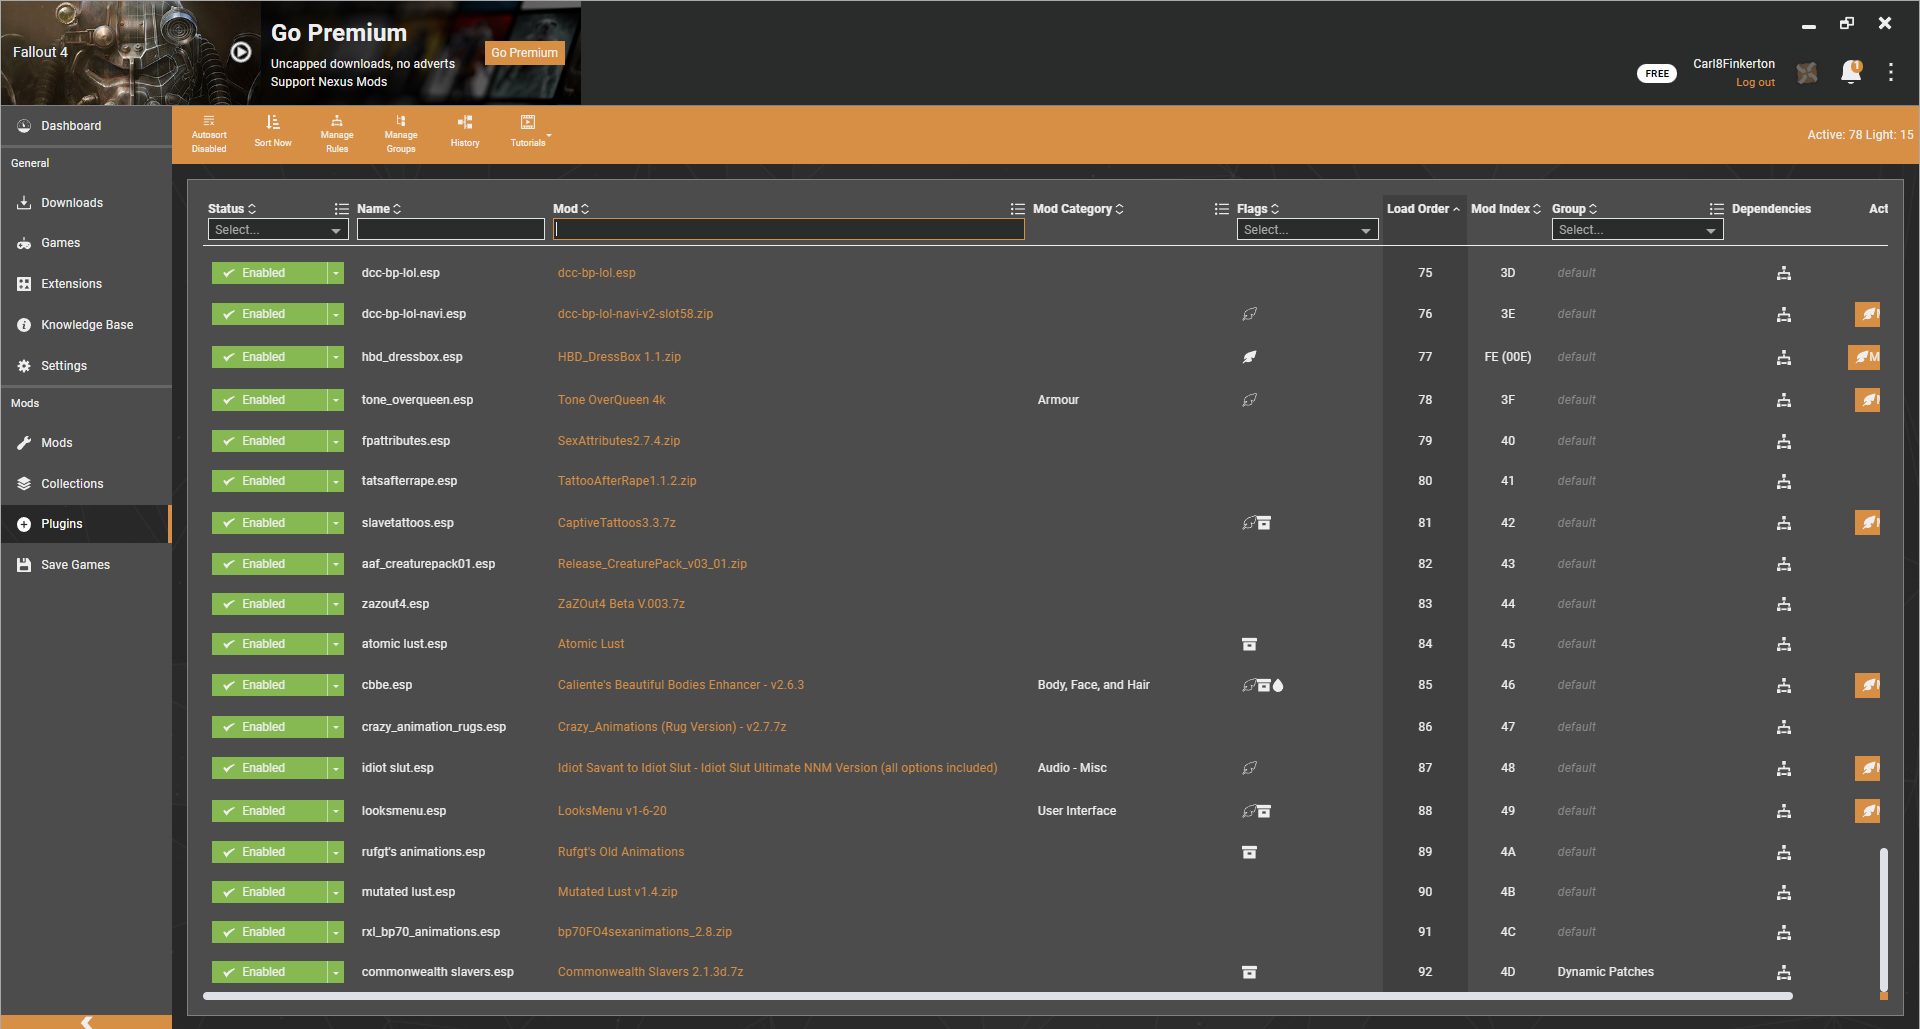This screenshot has height=1029, width=1920.
Task: Collapse the sidebar with bottom arrow
Action: (86, 1022)
